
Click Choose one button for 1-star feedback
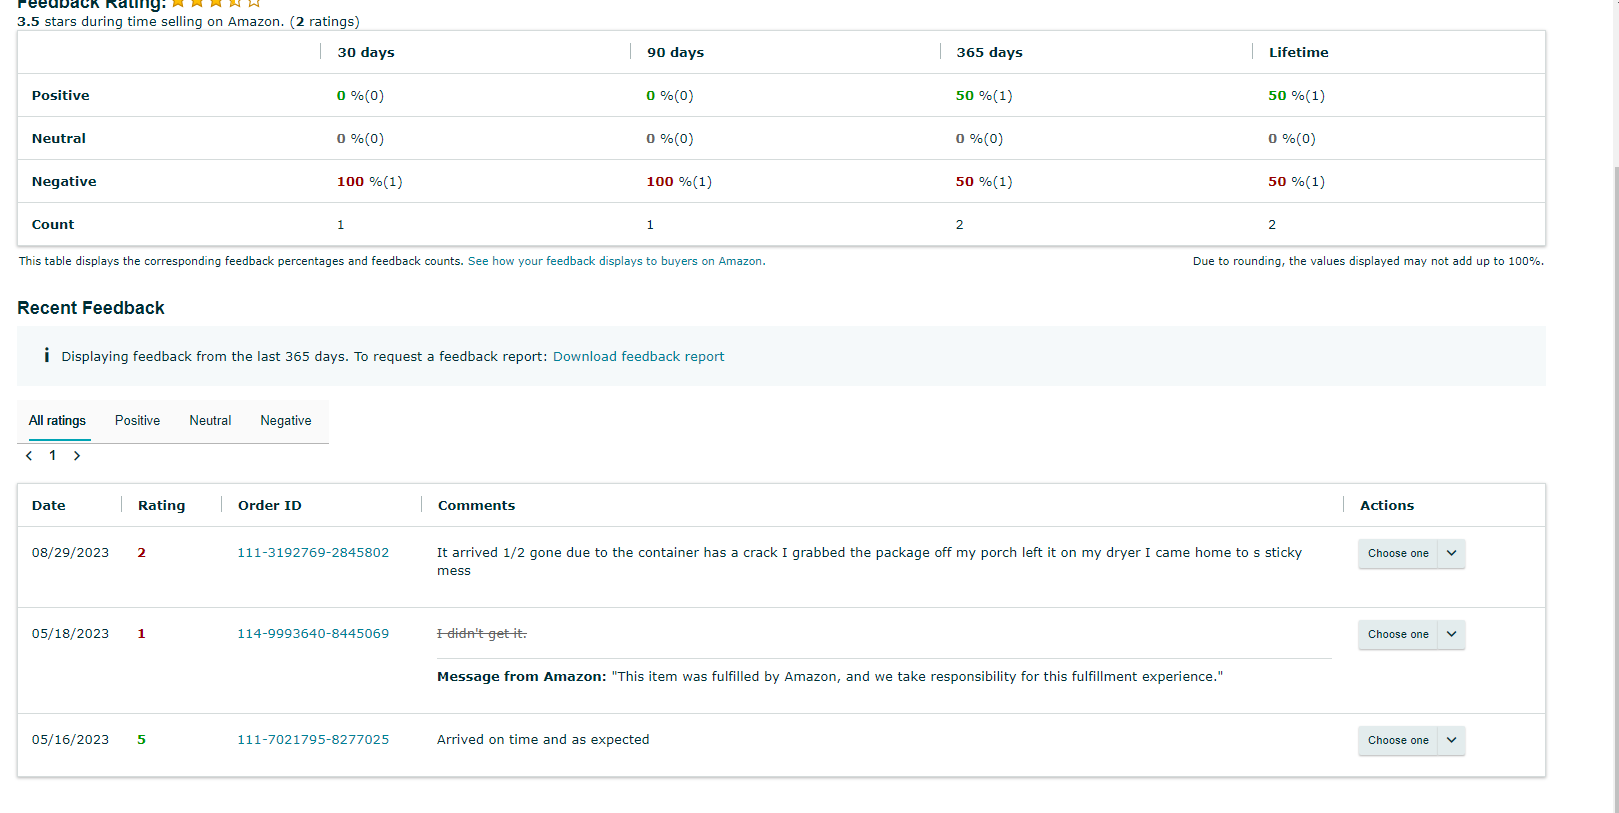[1398, 634]
